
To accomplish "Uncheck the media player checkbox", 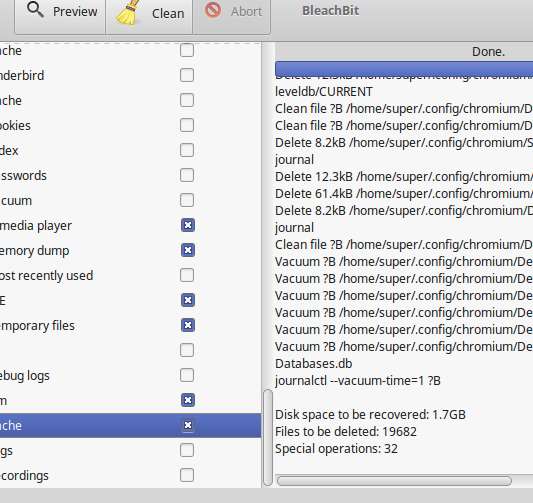I will click(x=188, y=225).
